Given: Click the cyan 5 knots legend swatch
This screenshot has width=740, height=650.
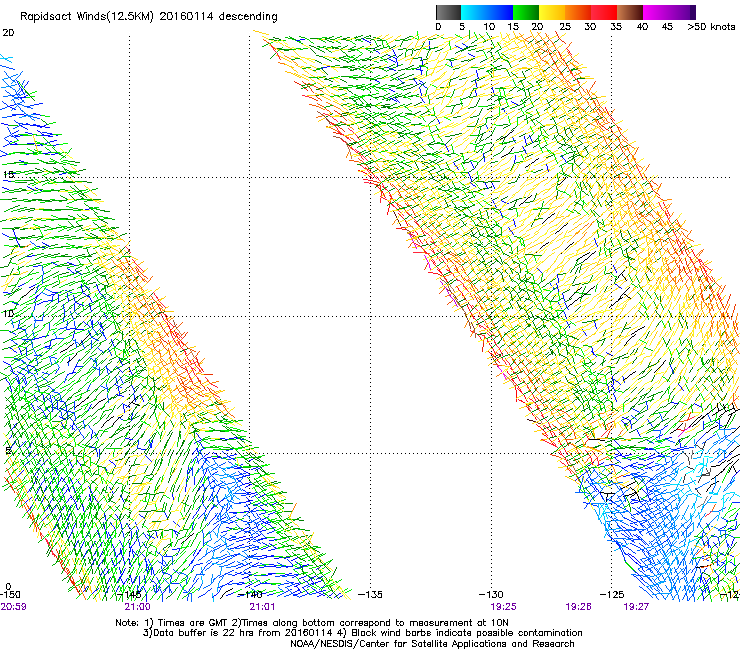Looking at the screenshot, I should tap(474, 12).
